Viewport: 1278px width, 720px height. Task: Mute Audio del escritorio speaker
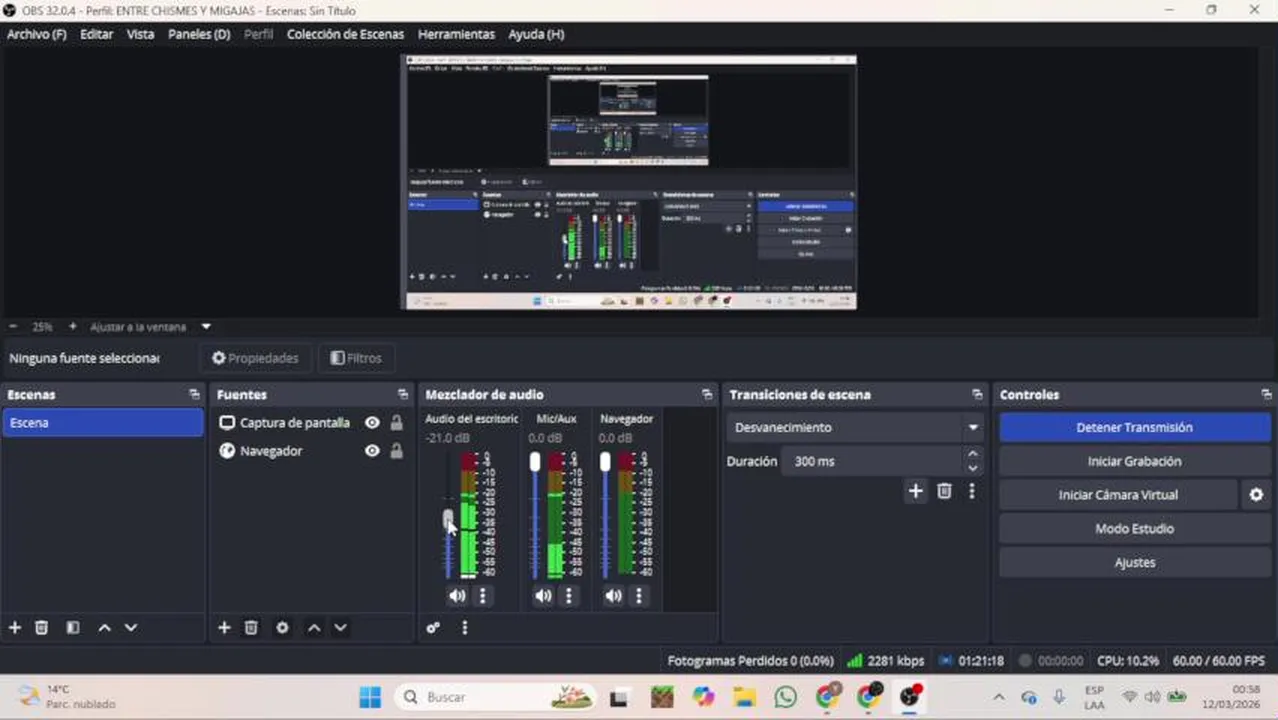click(x=457, y=596)
